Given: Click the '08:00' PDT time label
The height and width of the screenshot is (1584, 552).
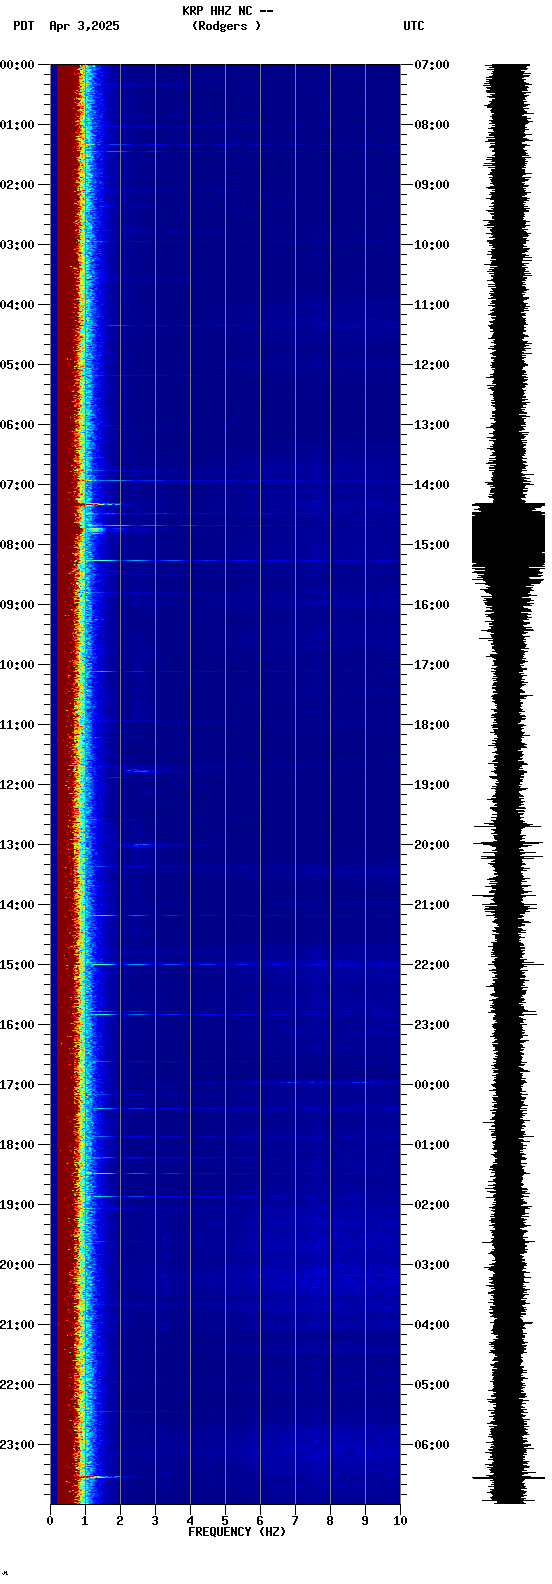Looking at the screenshot, I should click(x=17, y=545).
